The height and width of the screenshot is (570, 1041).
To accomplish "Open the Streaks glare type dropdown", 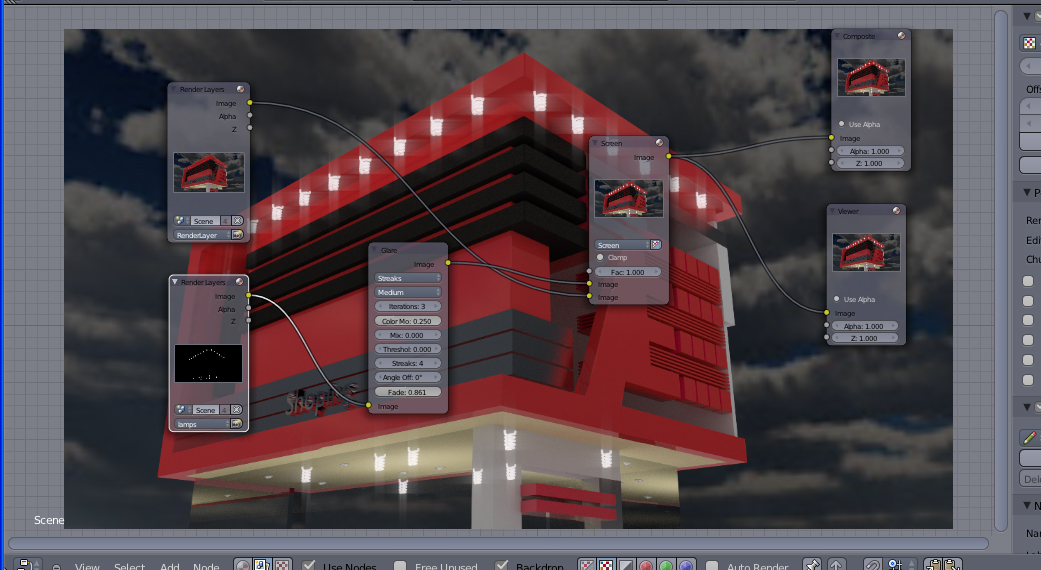I will click(x=408, y=278).
